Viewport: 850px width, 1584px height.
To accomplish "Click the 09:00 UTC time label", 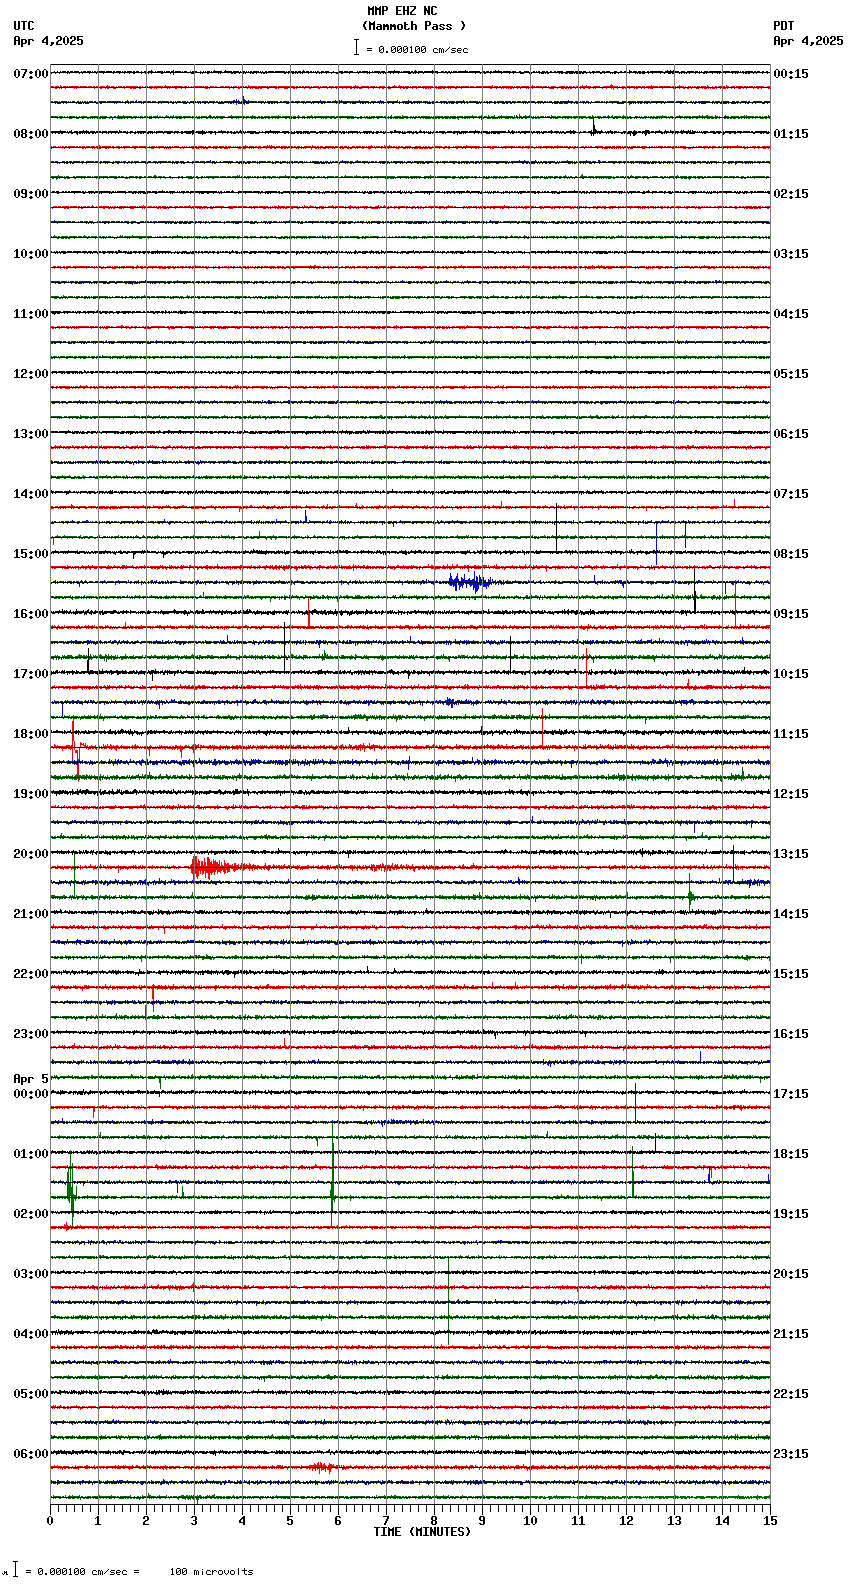I will [30, 194].
